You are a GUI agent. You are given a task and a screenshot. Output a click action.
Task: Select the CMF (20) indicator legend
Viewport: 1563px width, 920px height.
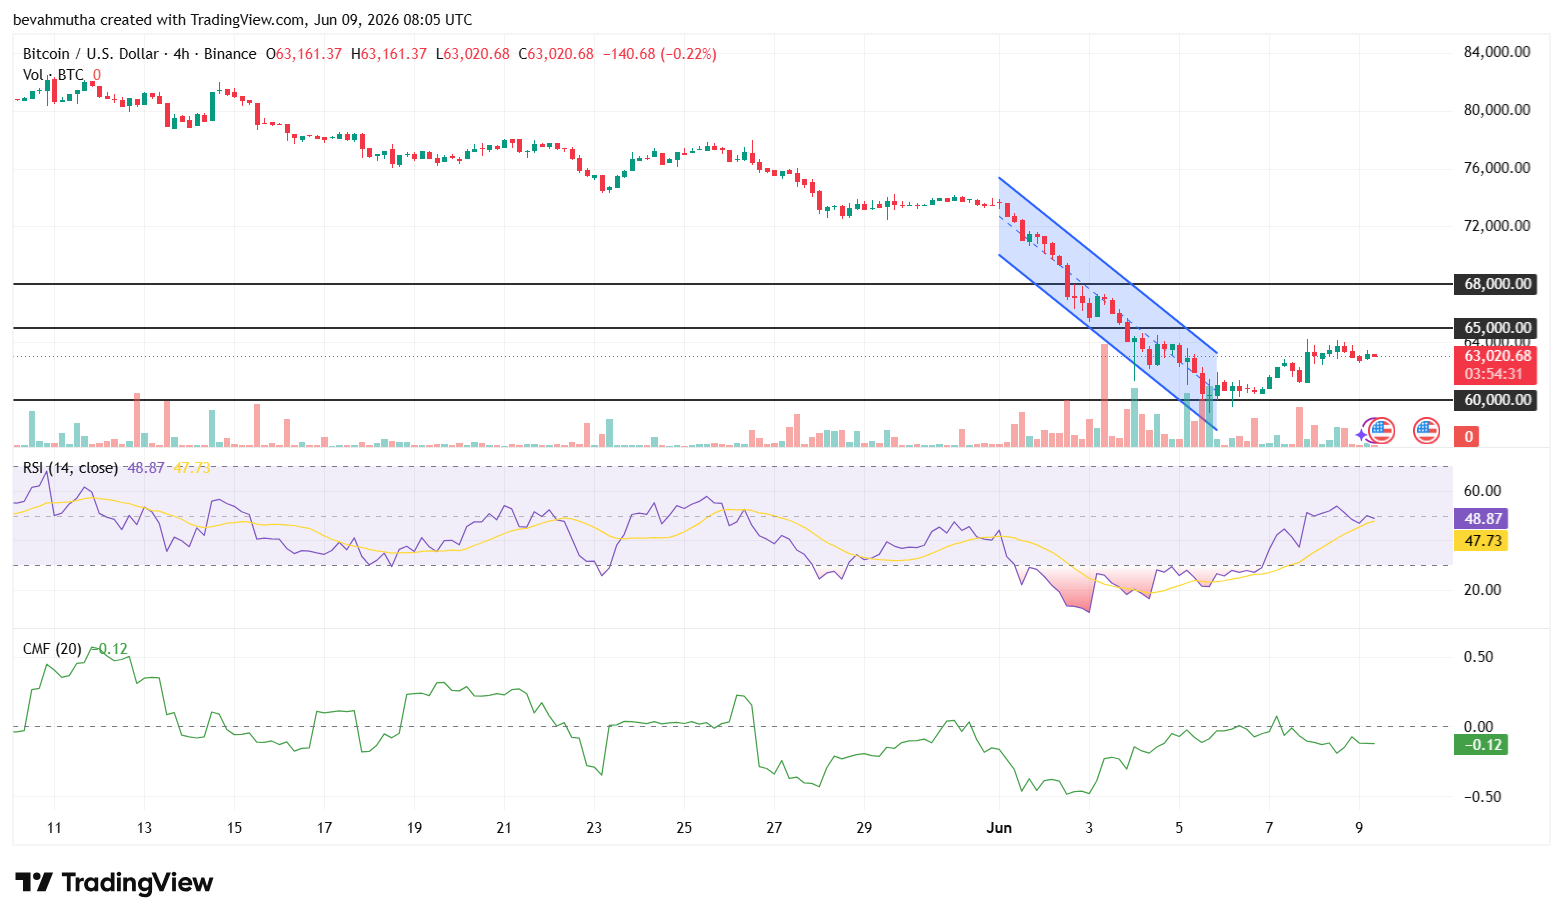[53, 649]
